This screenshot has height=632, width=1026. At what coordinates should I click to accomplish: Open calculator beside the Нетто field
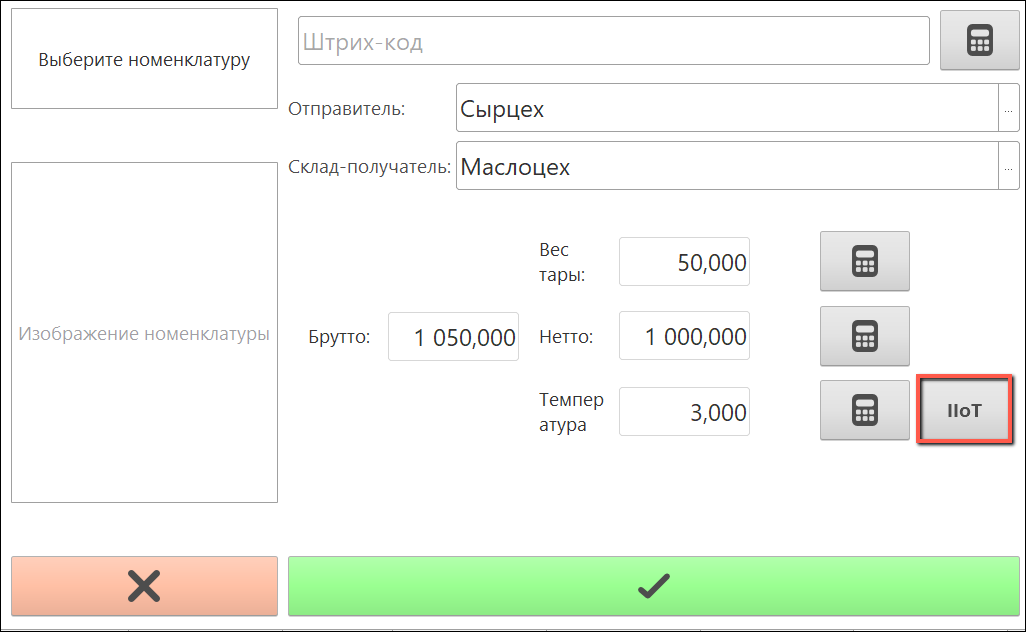pyautogui.click(x=864, y=336)
